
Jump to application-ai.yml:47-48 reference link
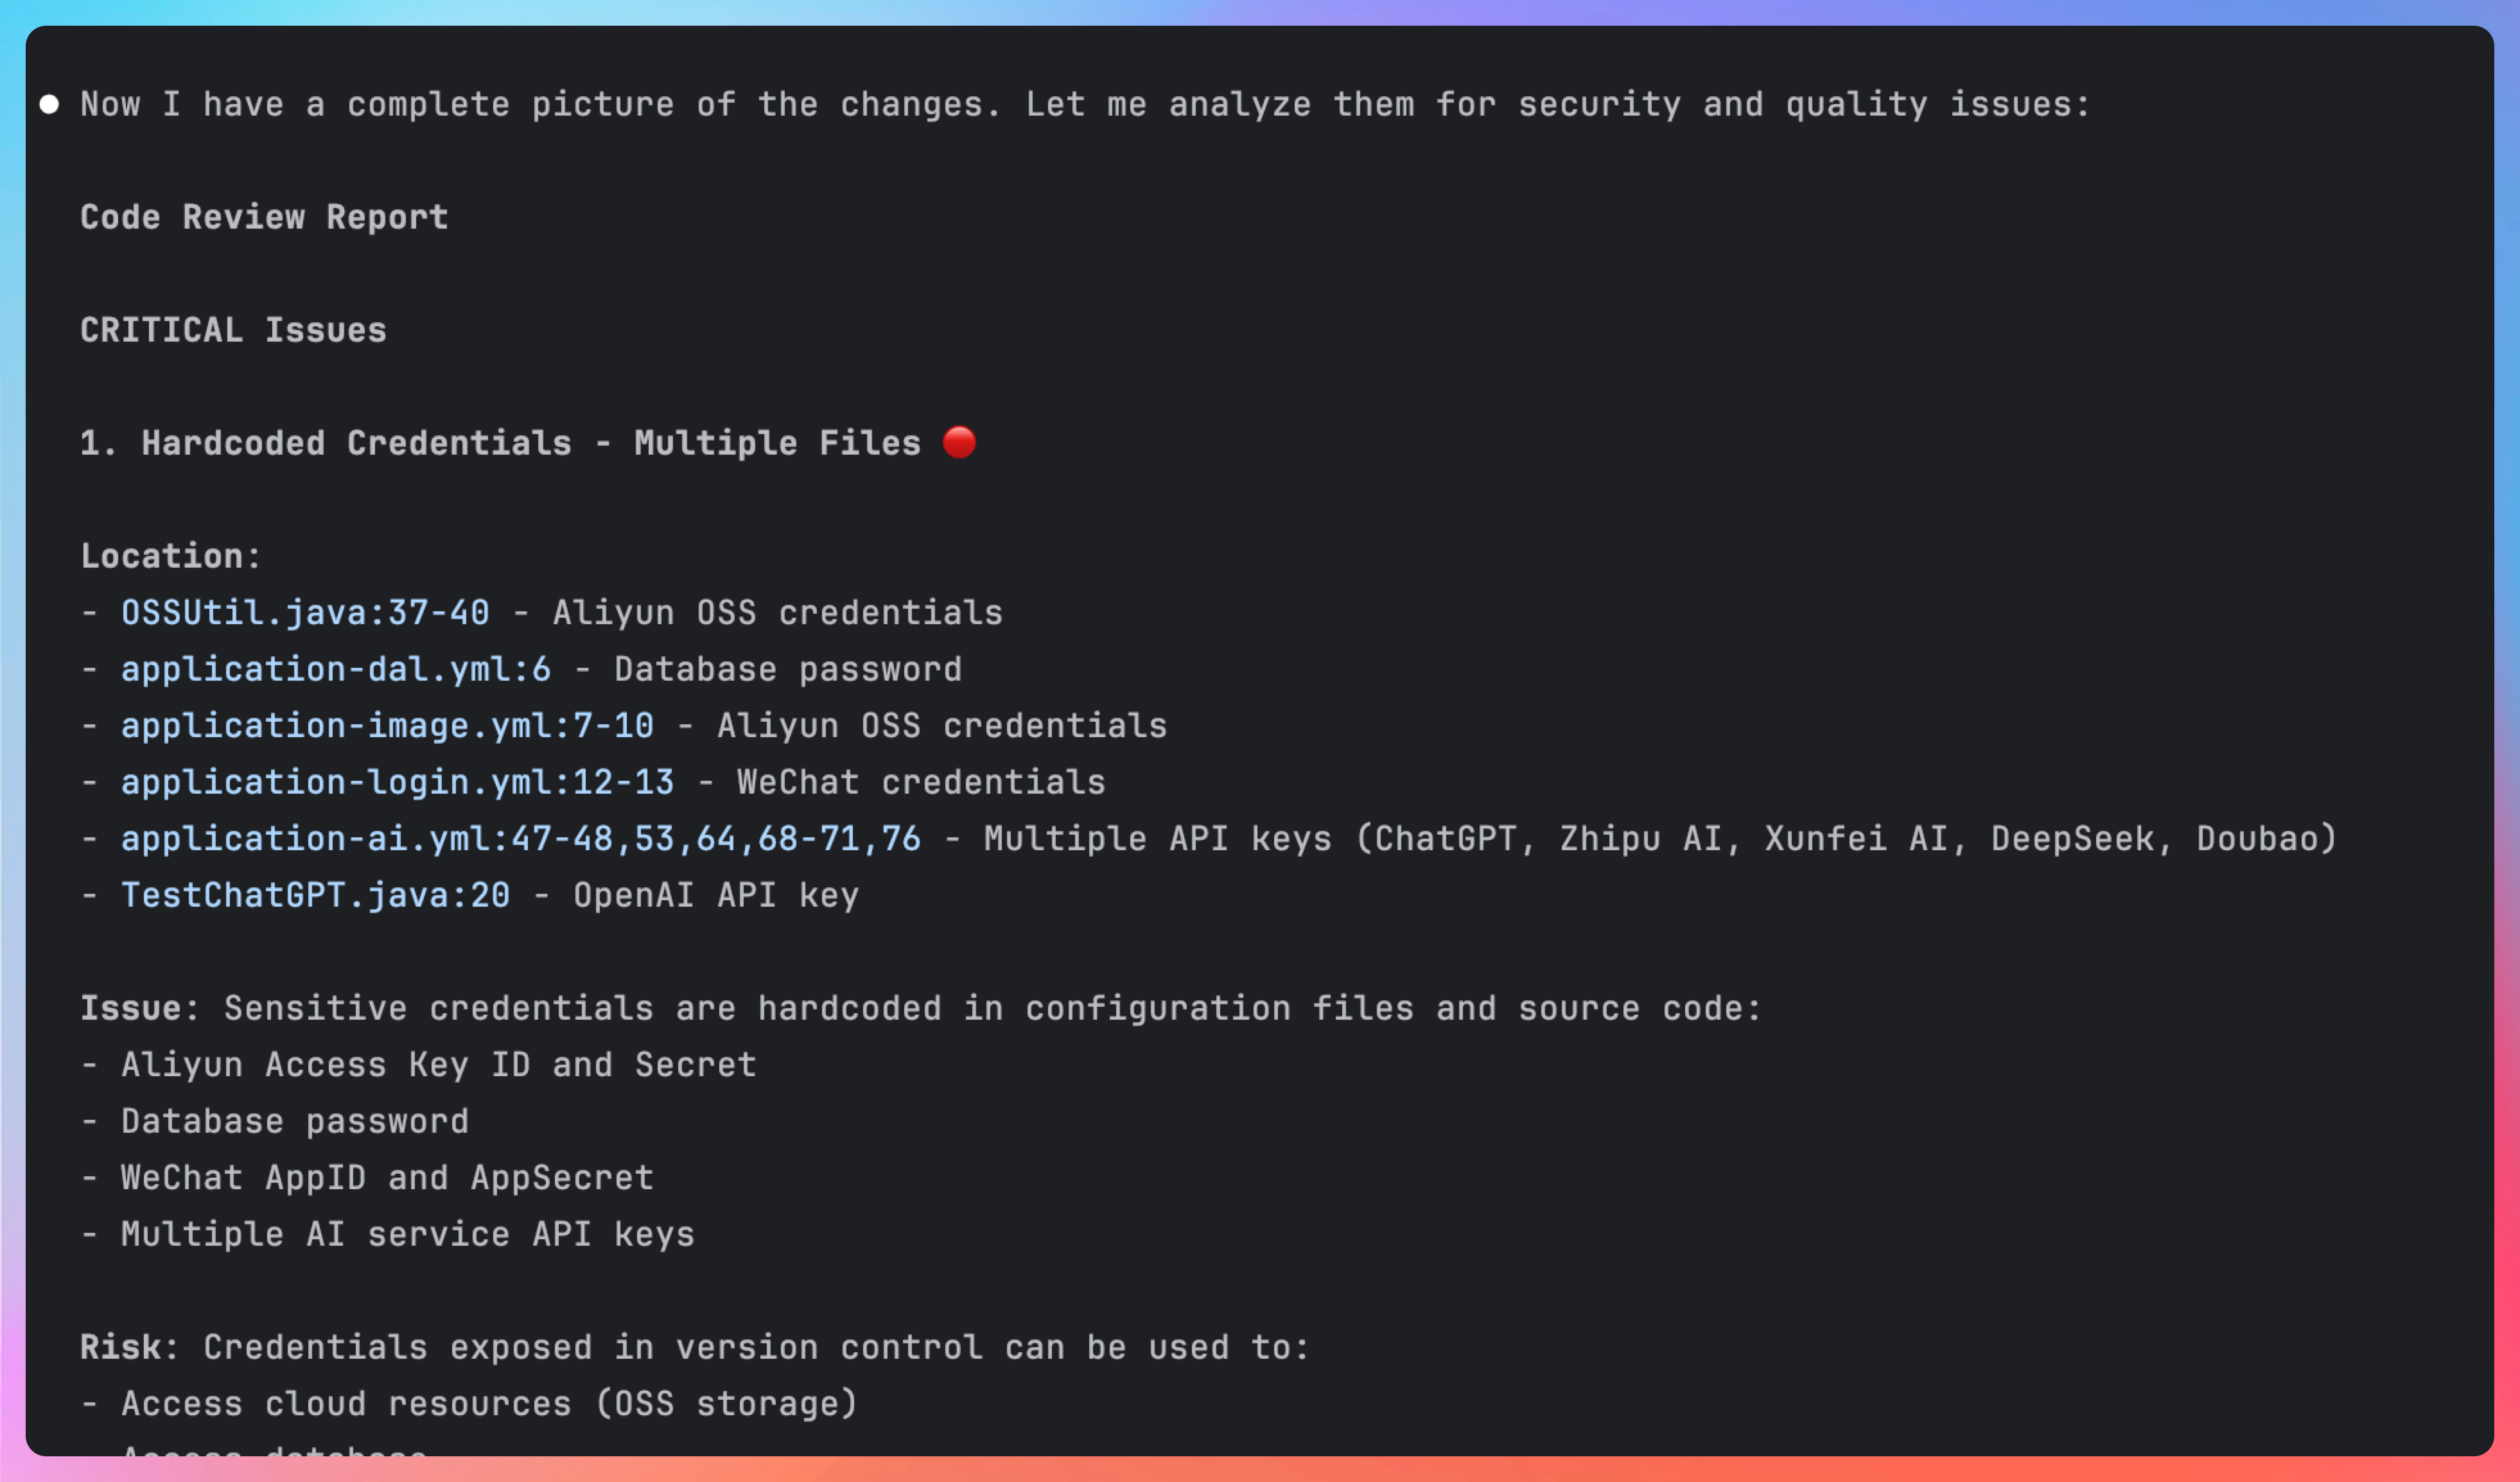pyautogui.click(x=520, y=838)
